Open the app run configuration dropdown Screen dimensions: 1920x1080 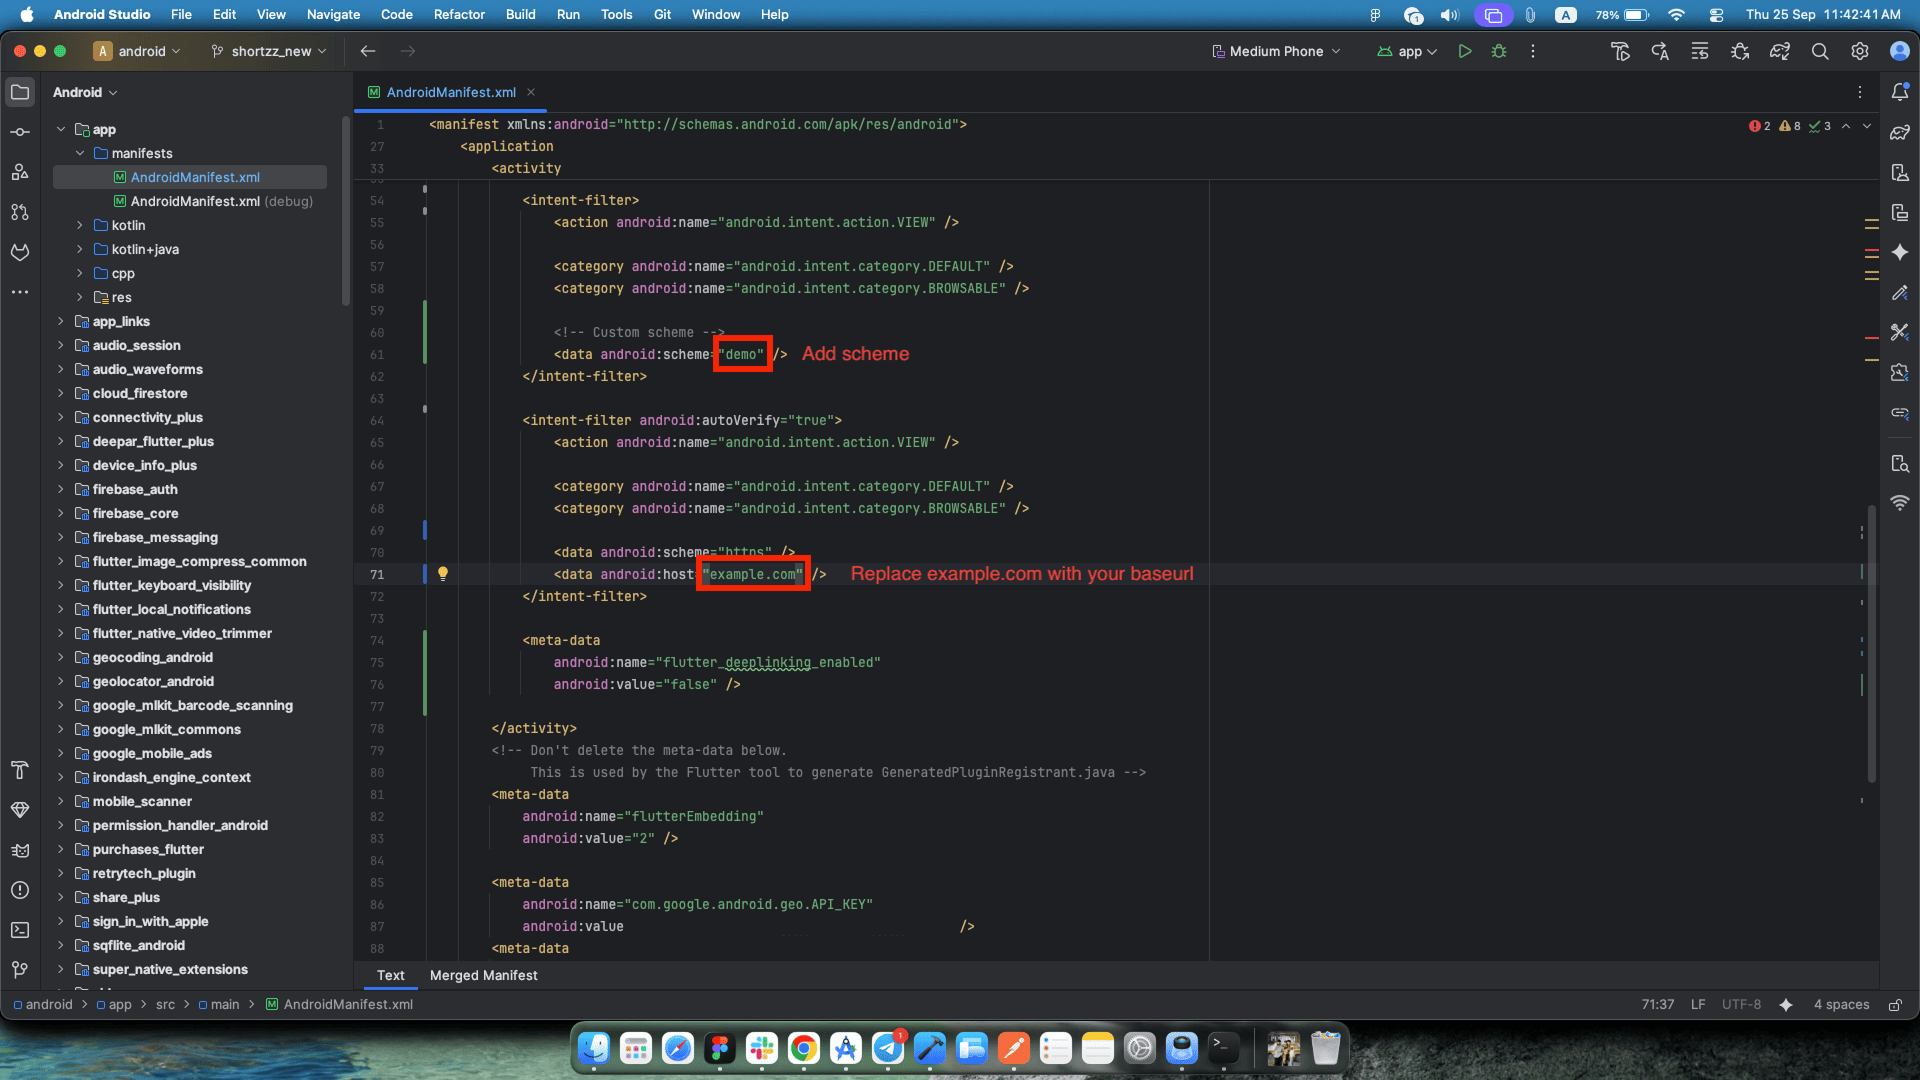[x=1407, y=51]
